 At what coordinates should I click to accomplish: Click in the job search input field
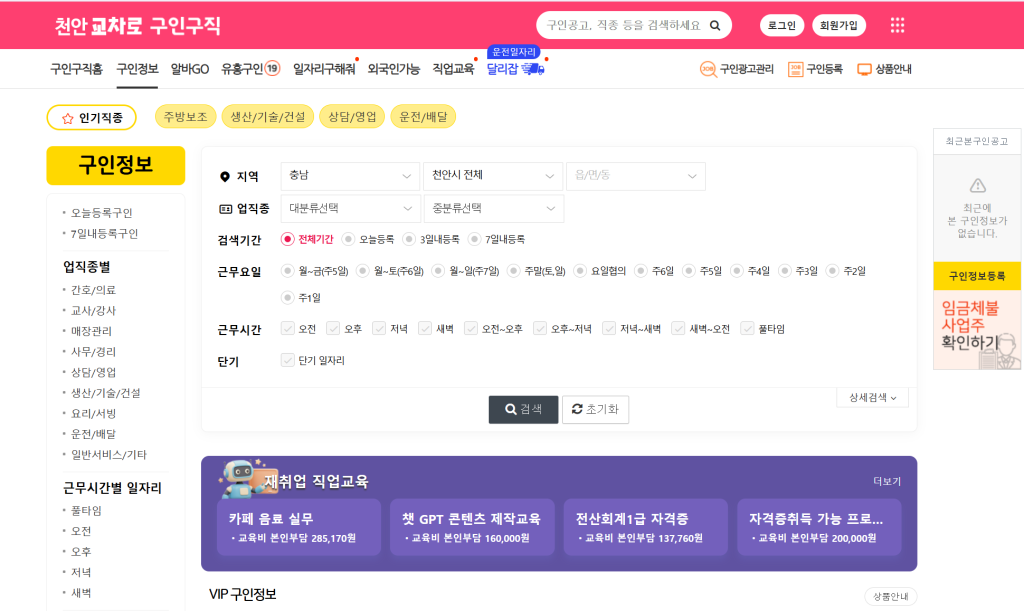point(624,25)
